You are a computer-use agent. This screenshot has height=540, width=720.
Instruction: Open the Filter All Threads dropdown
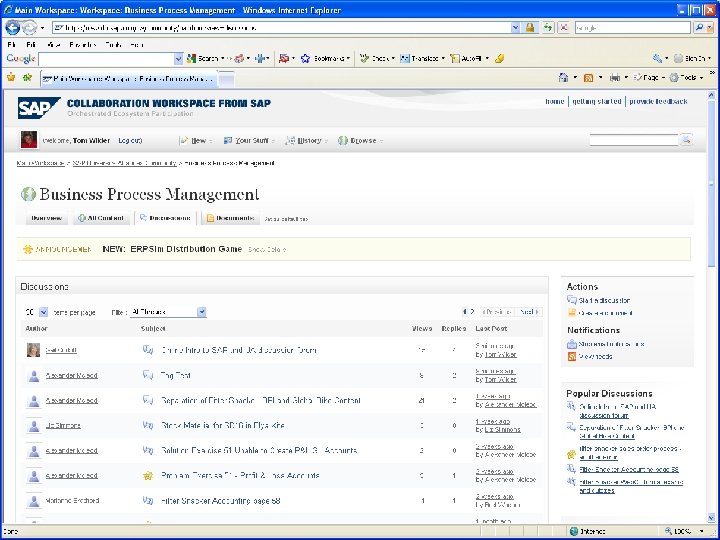click(x=202, y=312)
